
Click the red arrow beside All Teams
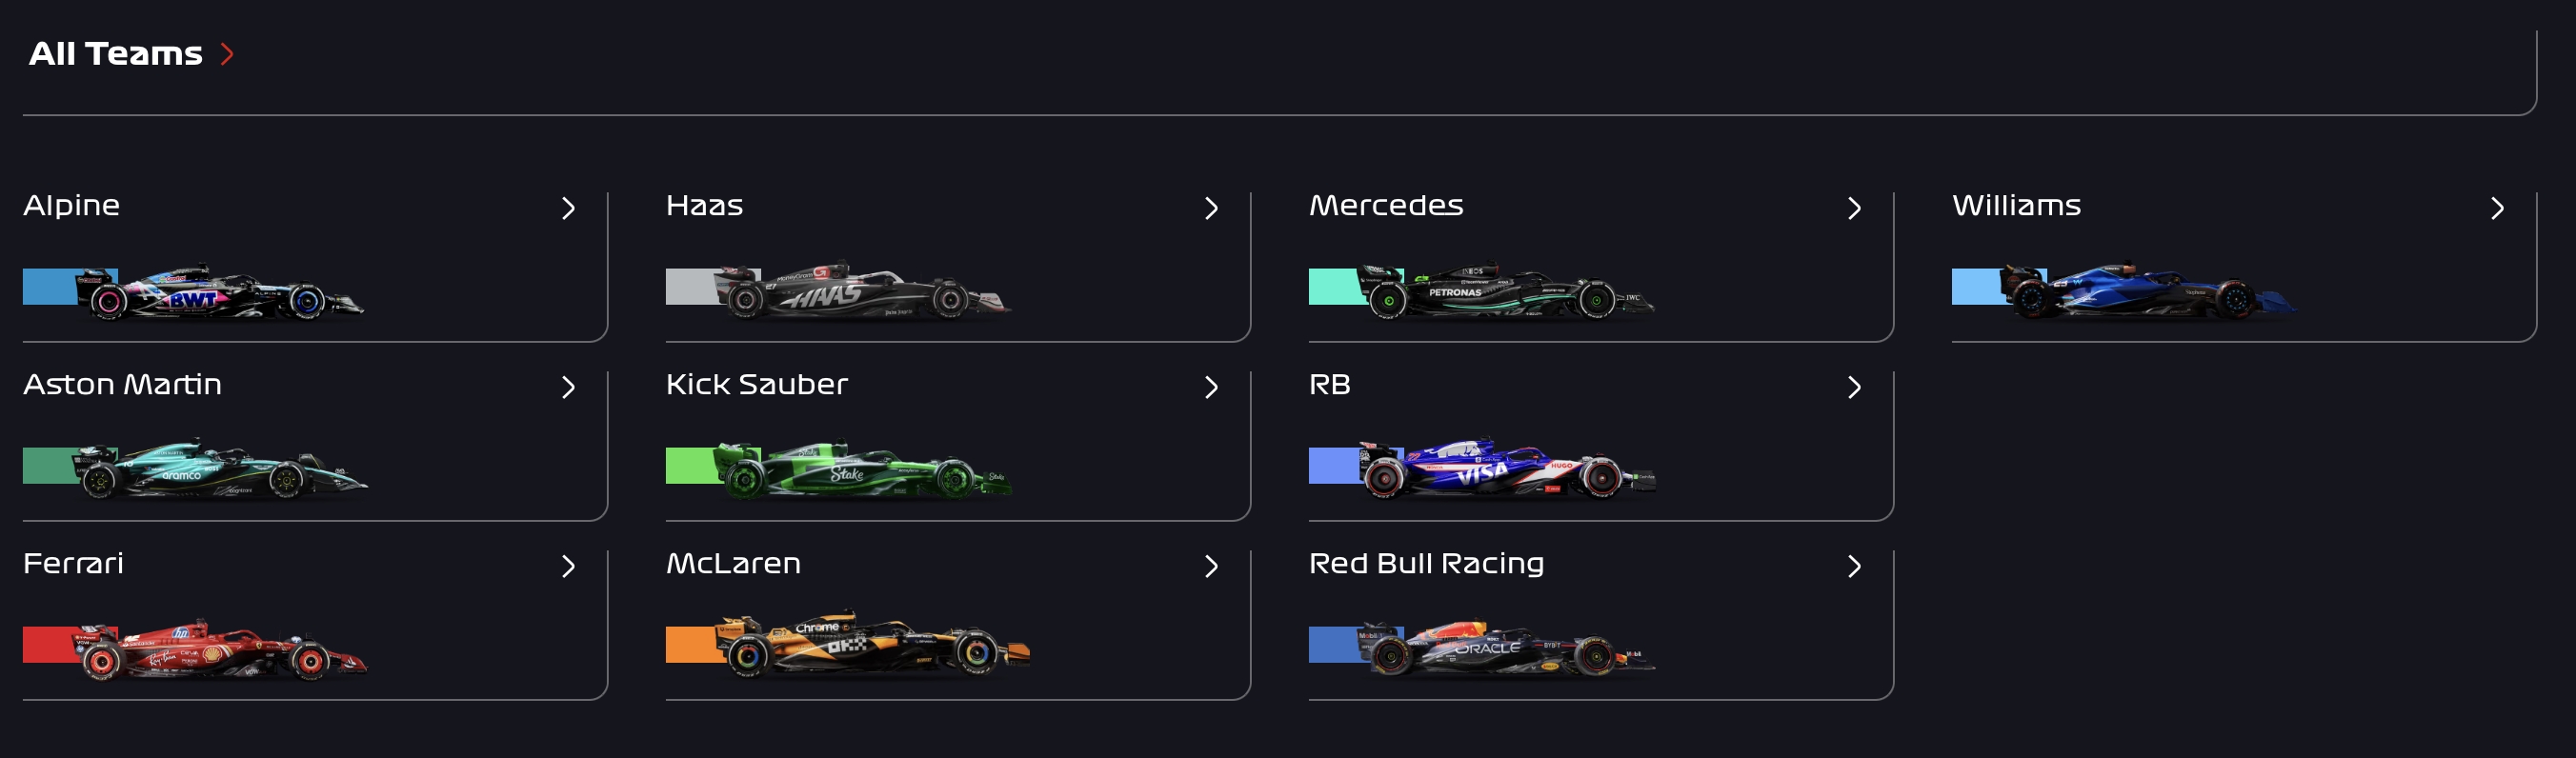(x=227, y=54)
